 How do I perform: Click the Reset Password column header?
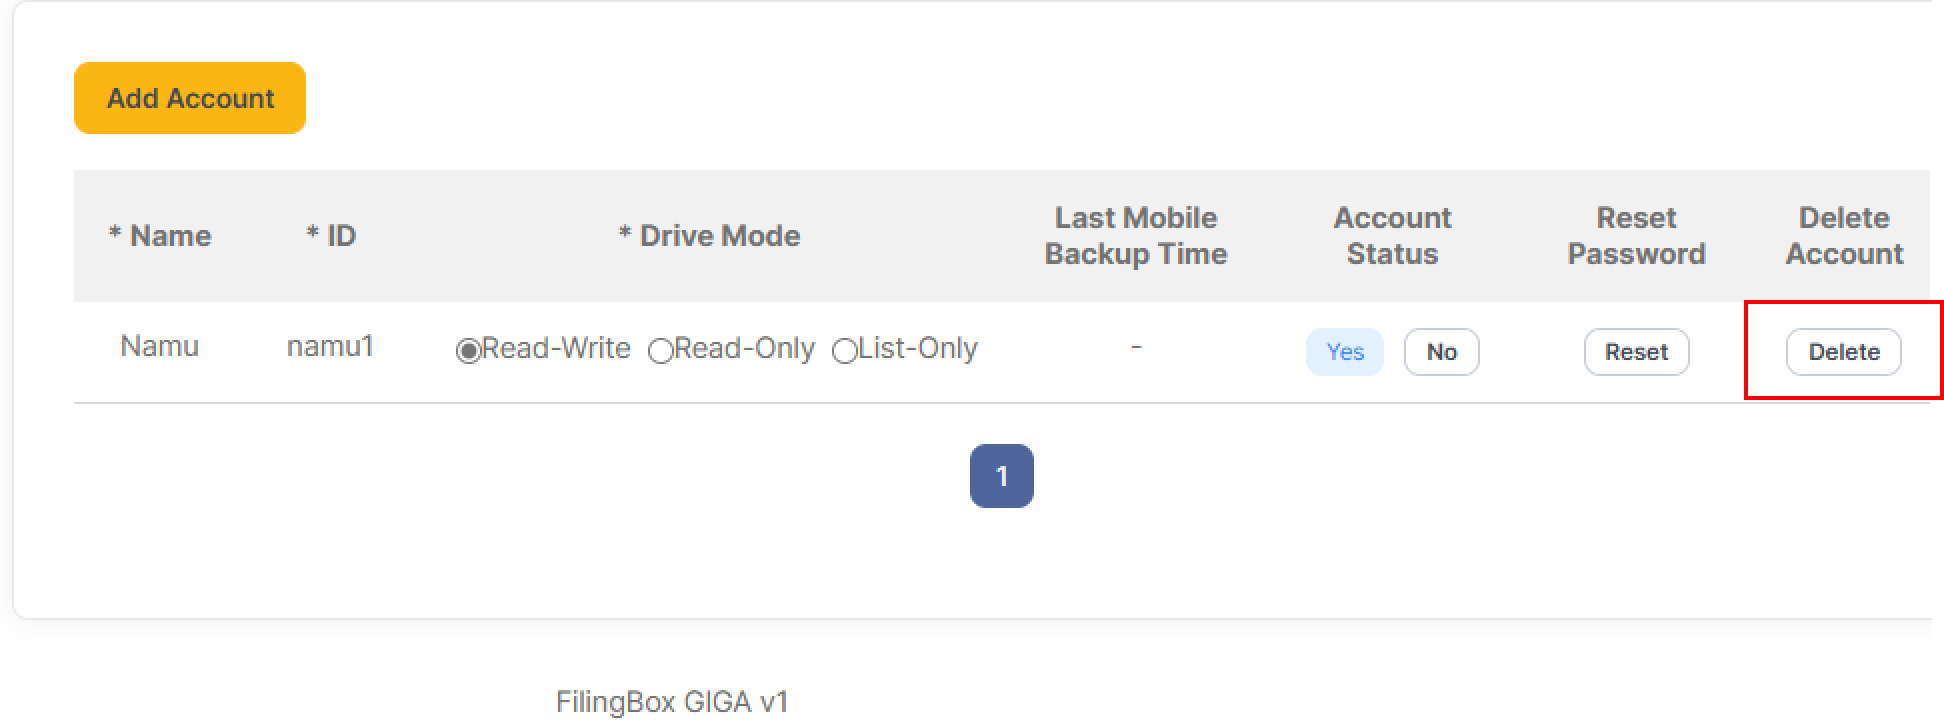coord(1636,236)
